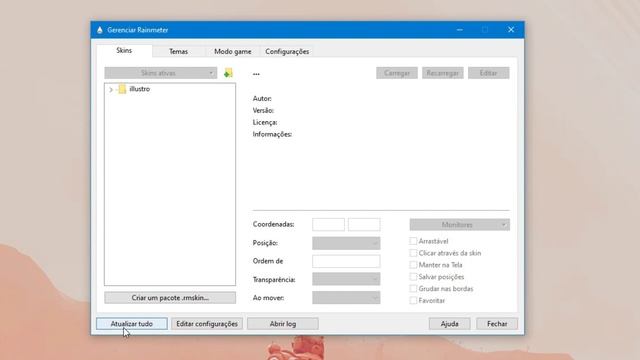This screenshot has height=360, width=640.
Task: Click the Recarregar button
Action: (442, 73)
